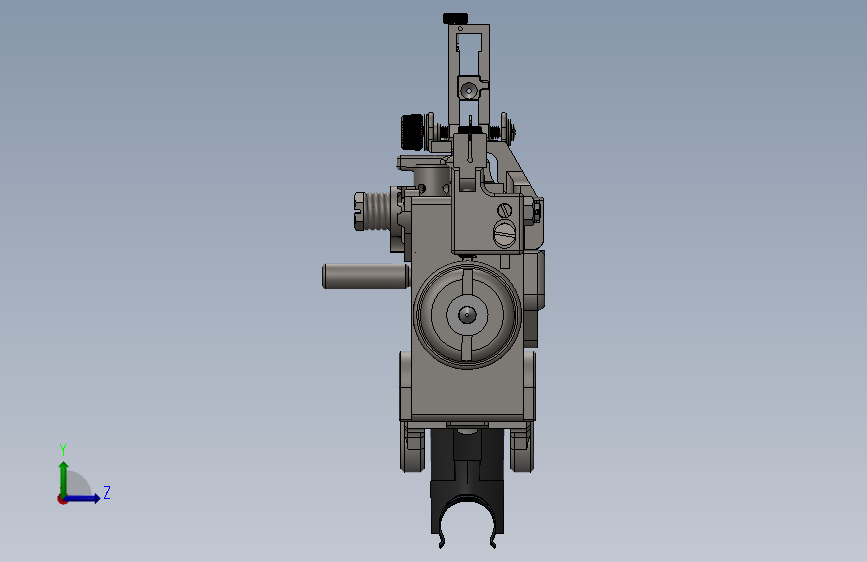
Task: Select the large slotted screw head on the housing
Action: [x=504, y=233]
